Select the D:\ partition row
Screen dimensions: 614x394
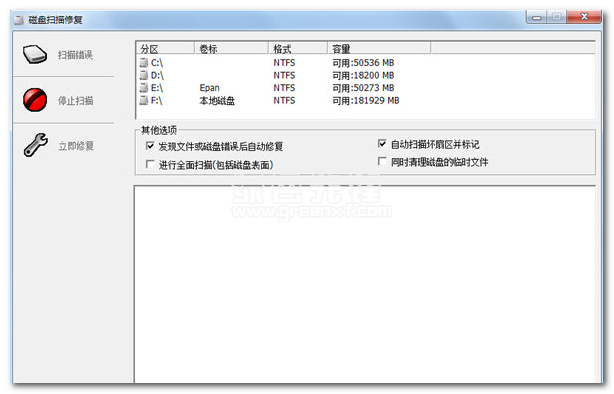[365, 75]
